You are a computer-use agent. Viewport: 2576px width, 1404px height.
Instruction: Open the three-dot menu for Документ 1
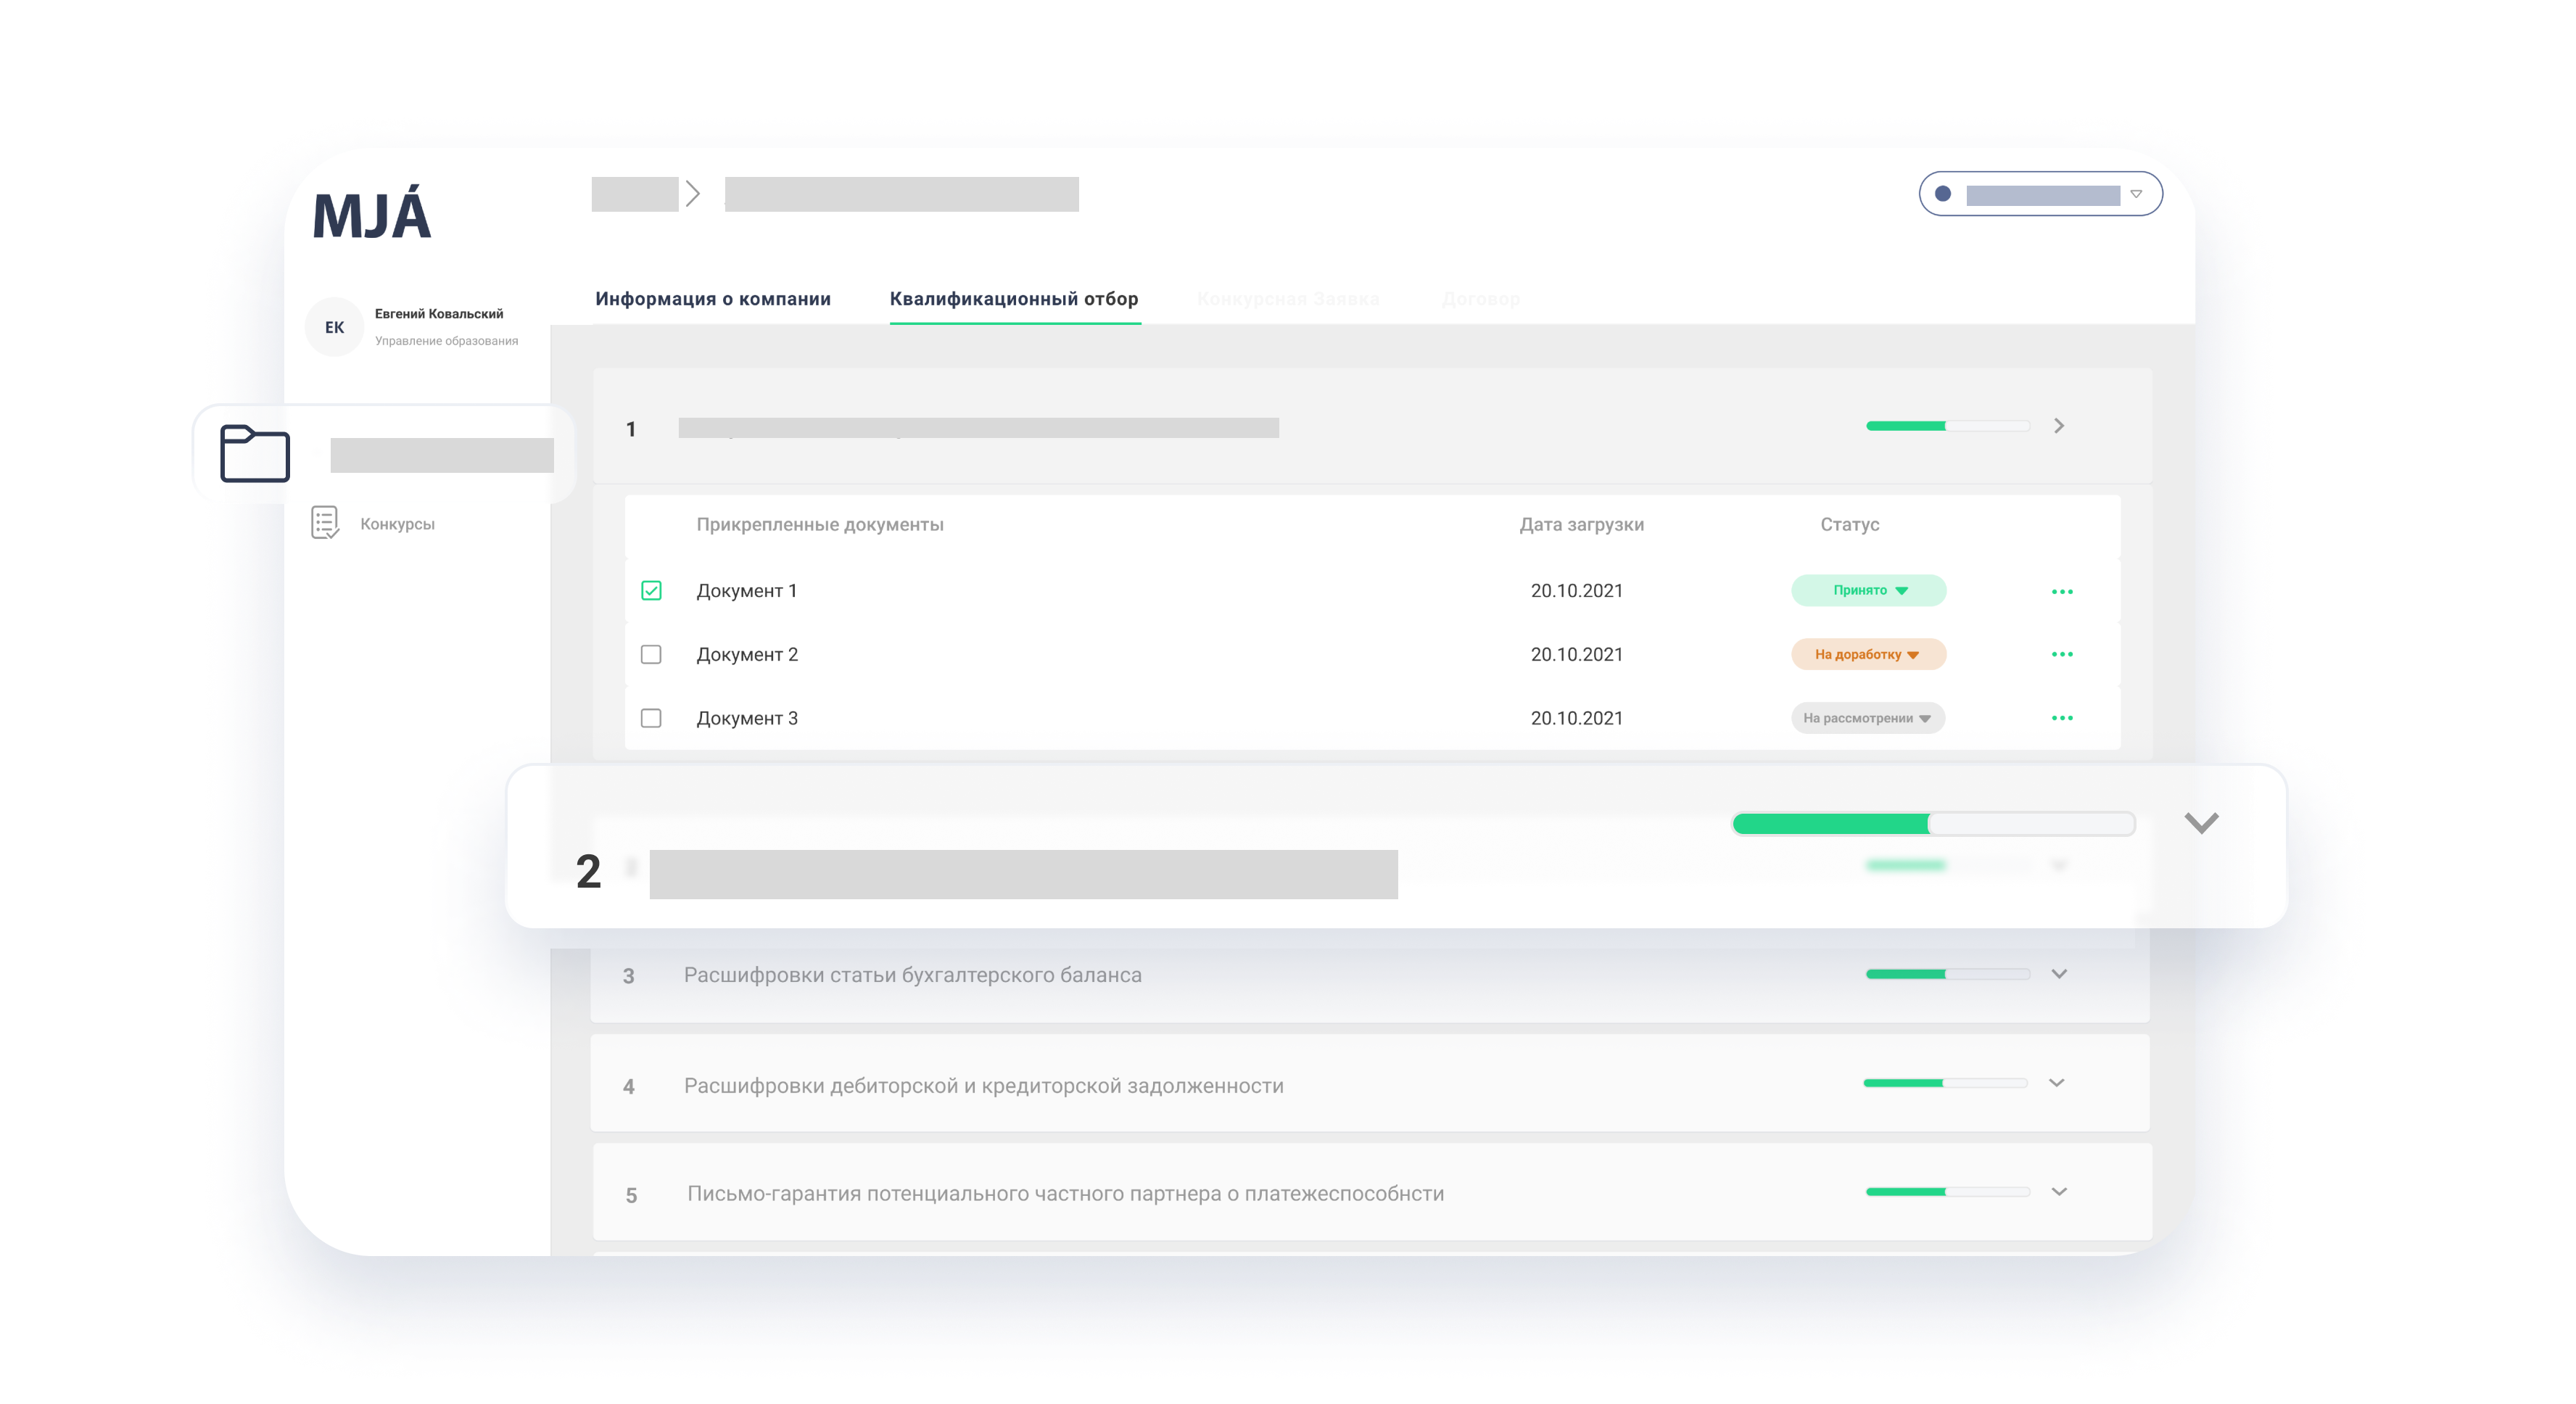(x=2062, y=590)
